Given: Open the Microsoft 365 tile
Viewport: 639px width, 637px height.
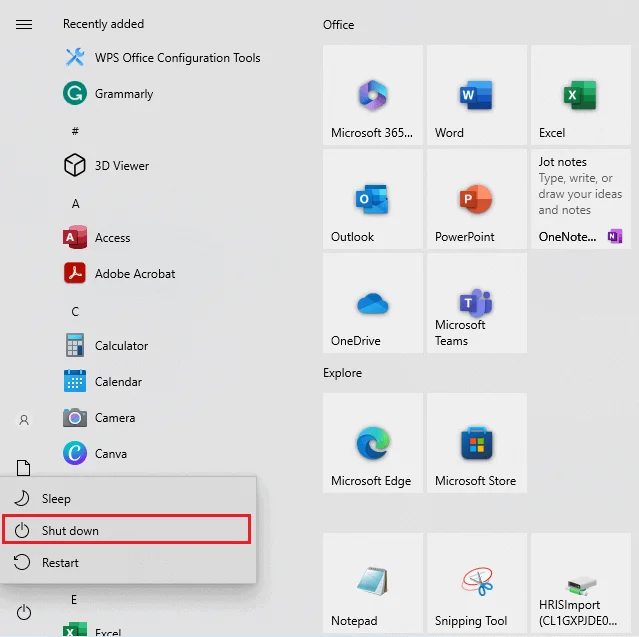Looking at the screenshot, I should point(373,95).
